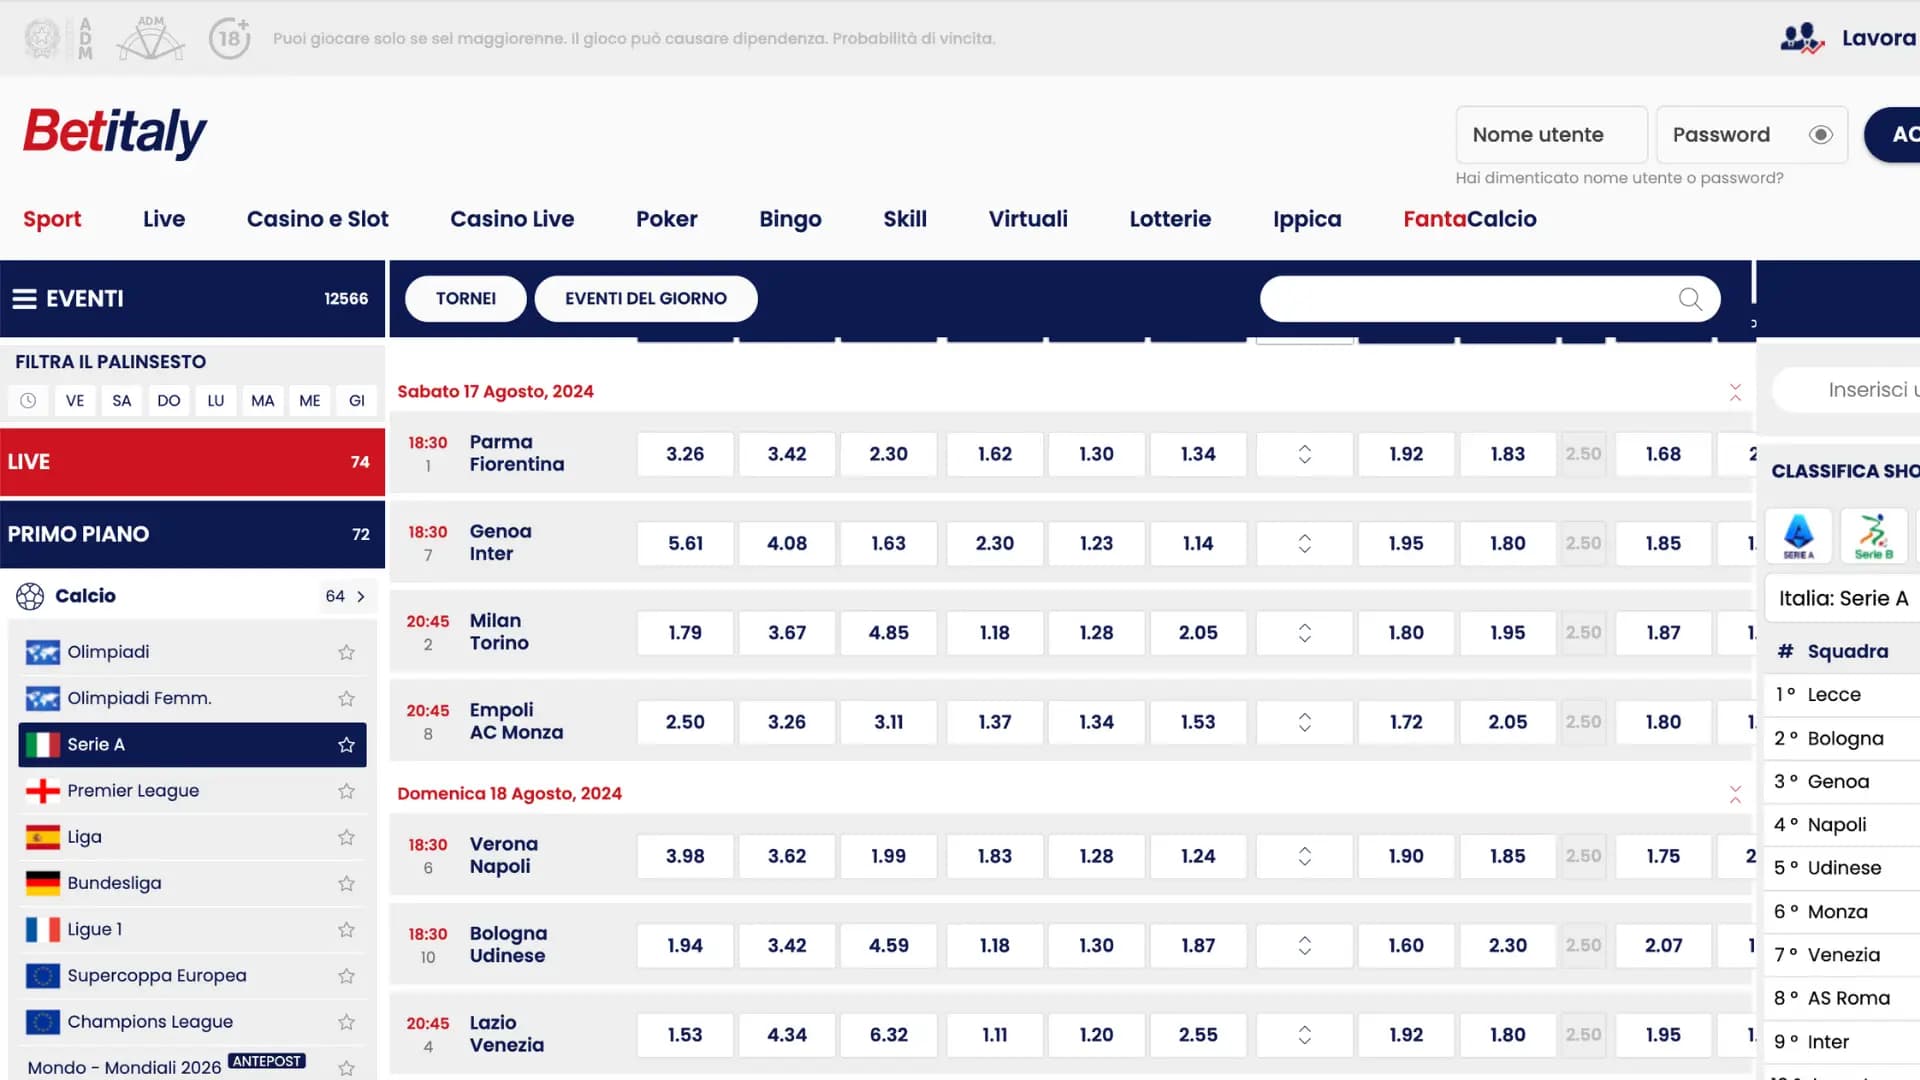Click the Serie A logo in Classifica panel
1920x1080 pixels.
(1799, 536)
